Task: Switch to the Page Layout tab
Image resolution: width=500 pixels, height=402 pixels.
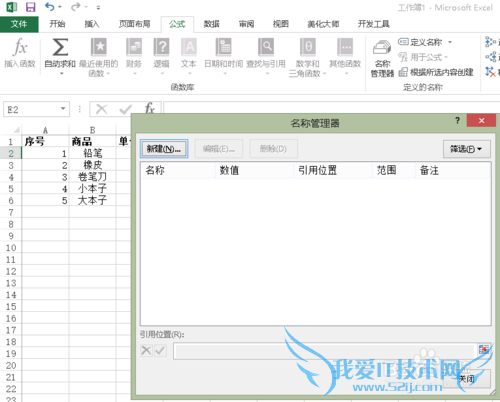Action: 135,24
